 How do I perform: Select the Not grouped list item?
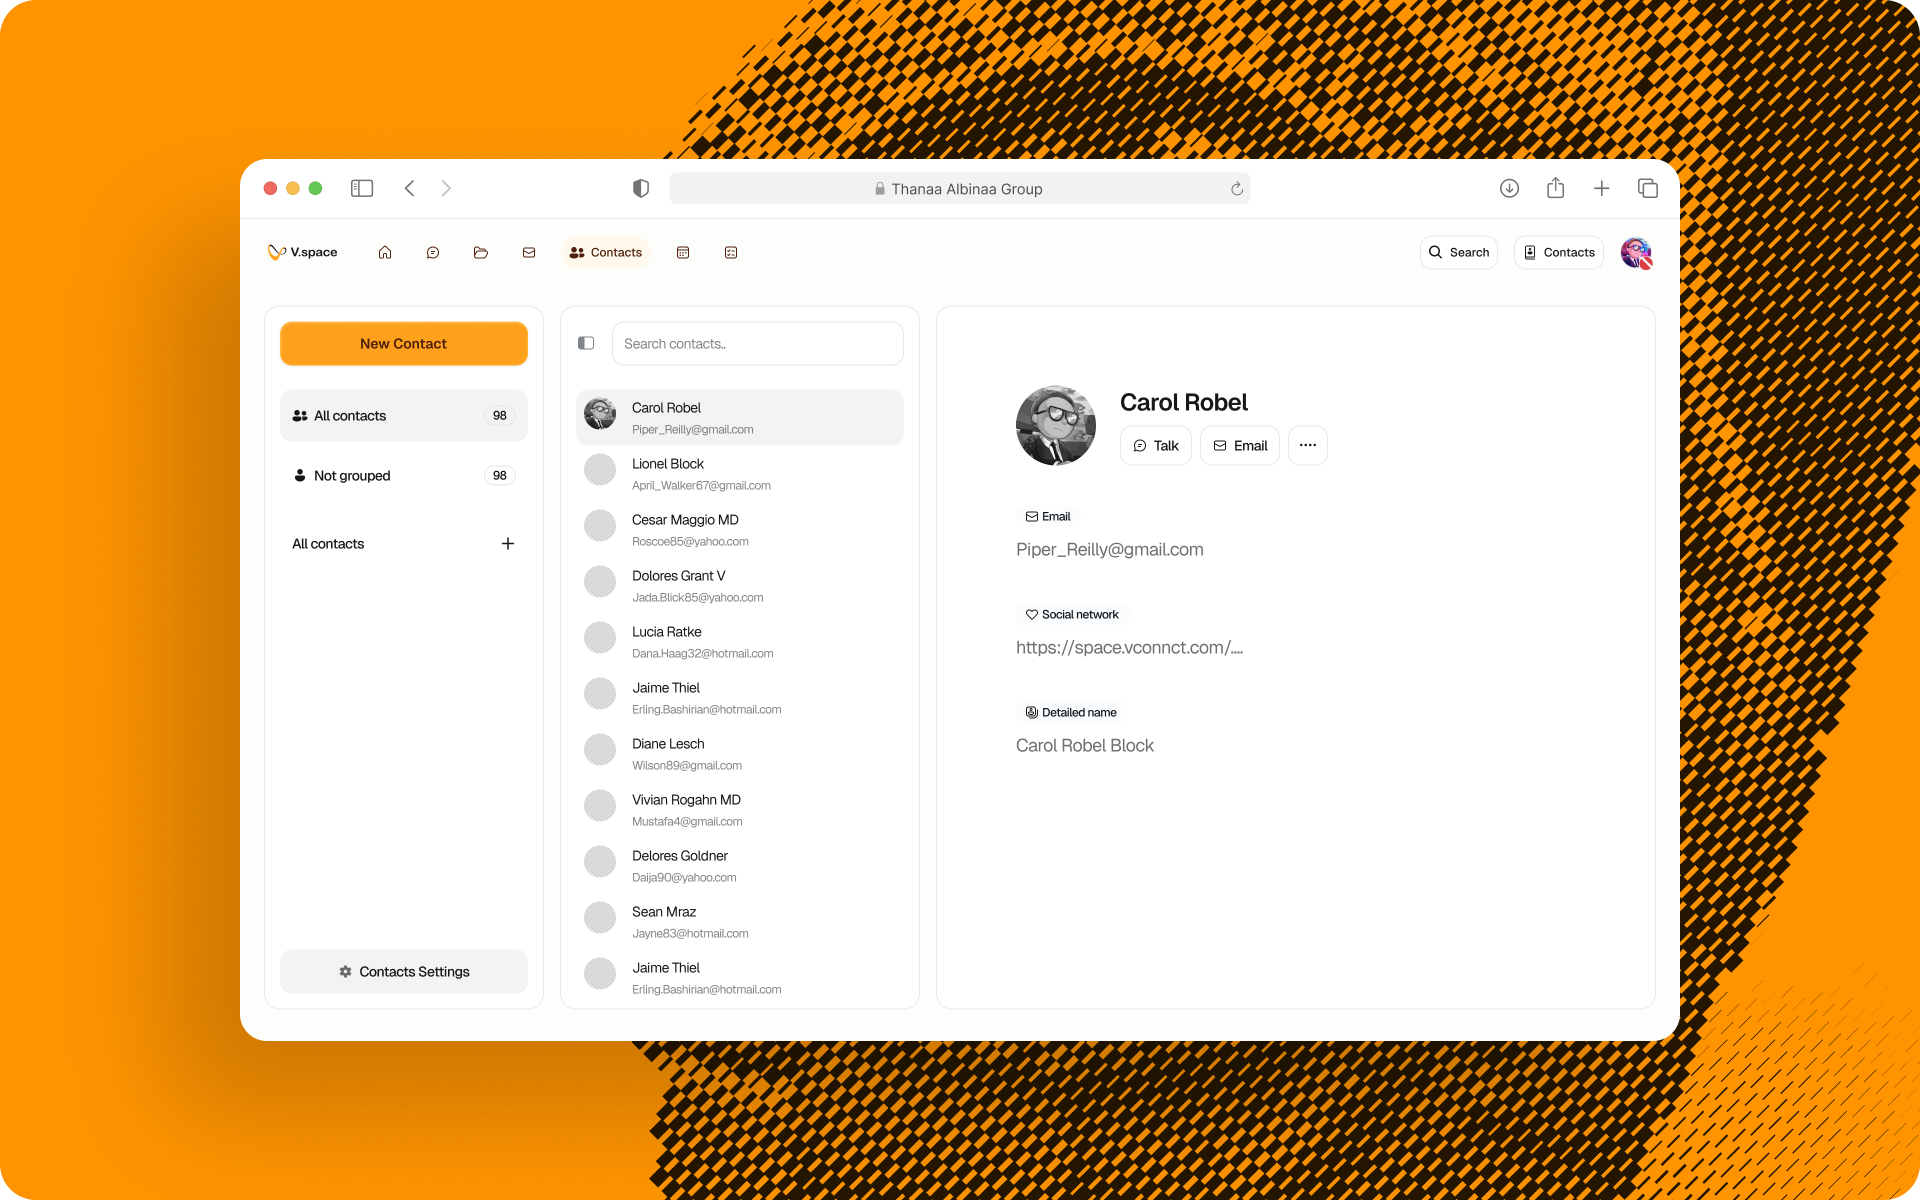pyautogui.click(x=404, y=476)
